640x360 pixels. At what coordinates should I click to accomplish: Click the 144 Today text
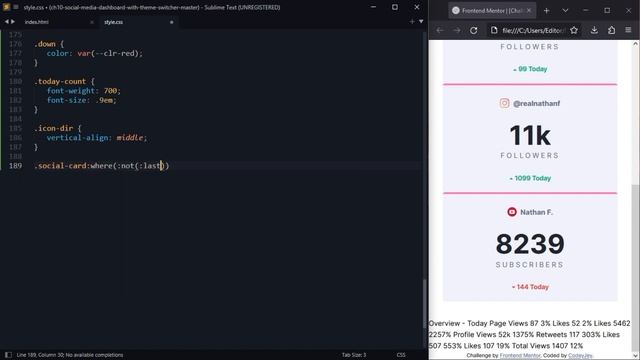533,287
